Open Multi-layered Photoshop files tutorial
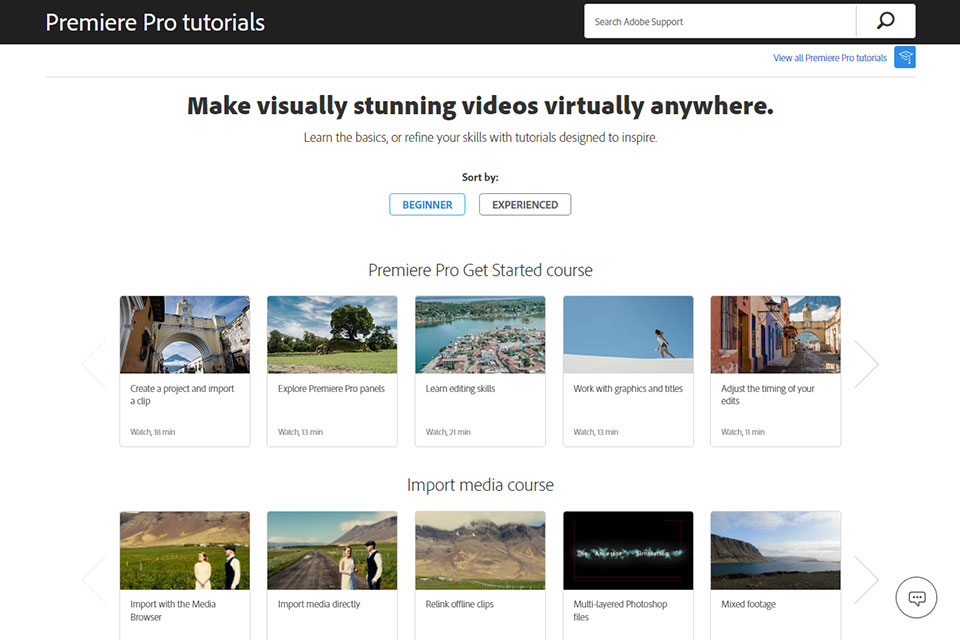 click(628, 575)
